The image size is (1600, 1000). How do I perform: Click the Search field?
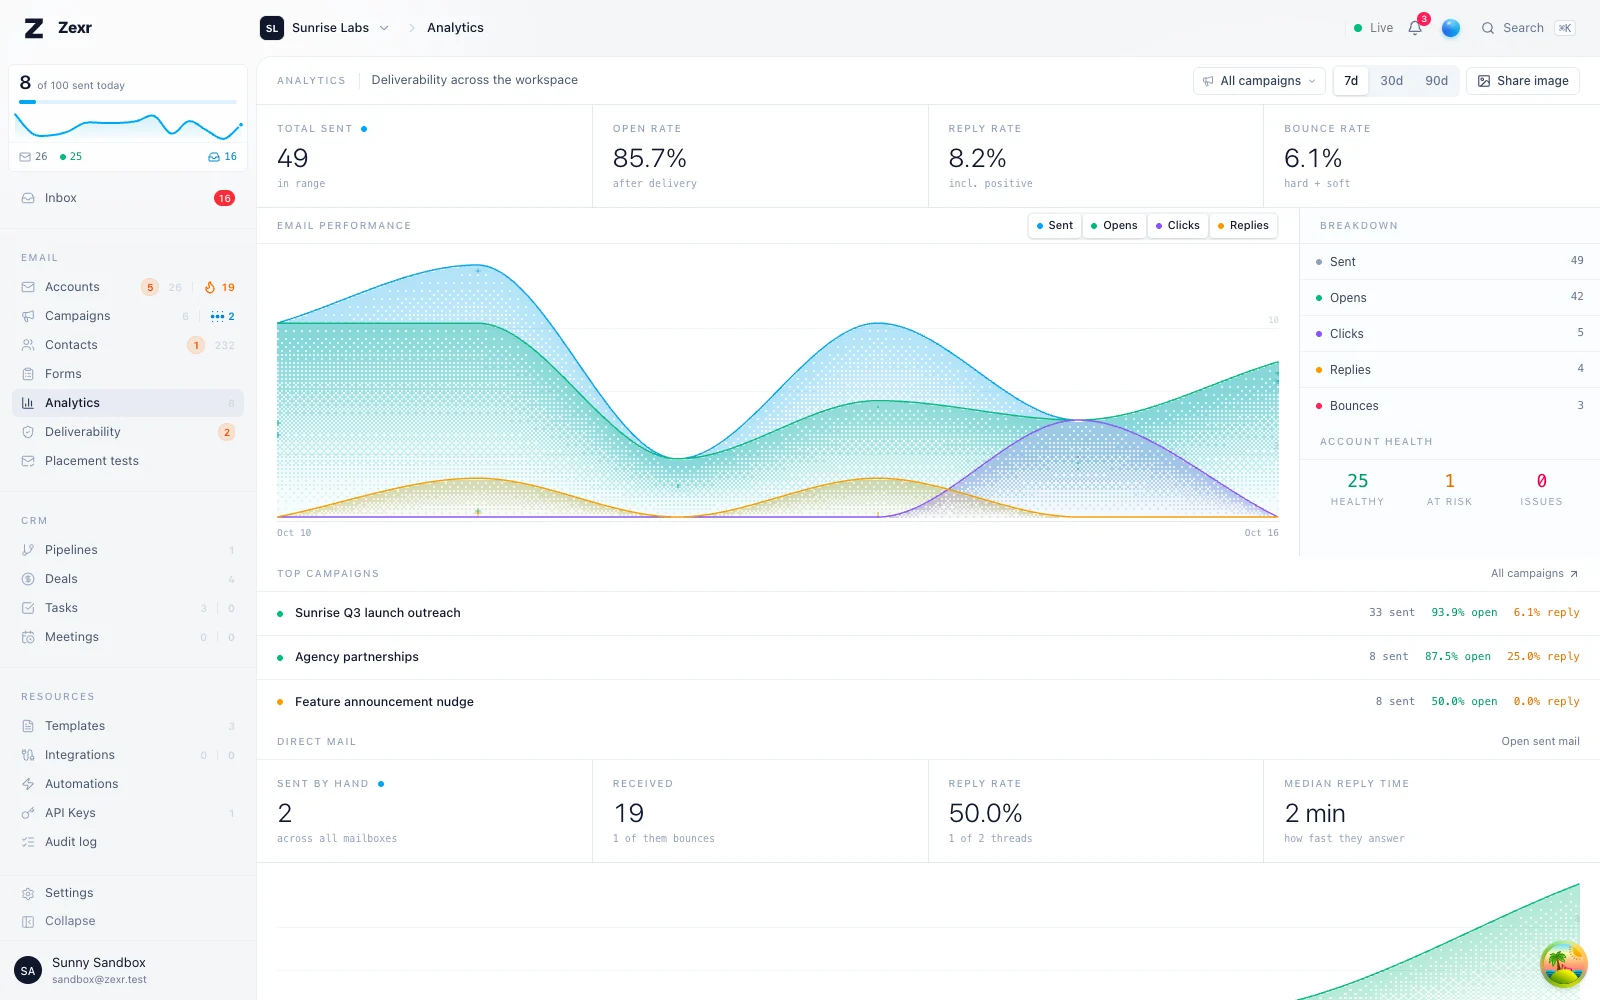coord(1528,28)
